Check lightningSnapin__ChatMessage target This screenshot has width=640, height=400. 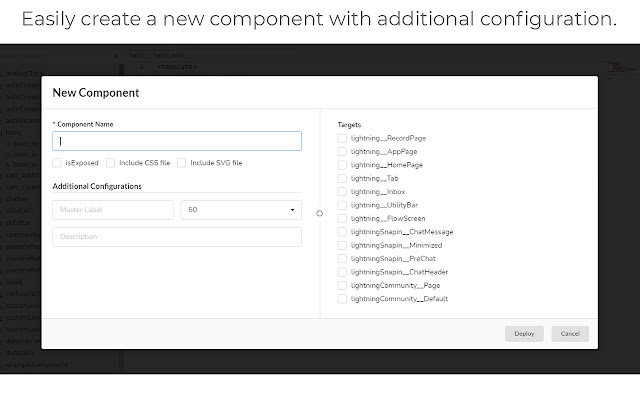(x=343, y=232)
